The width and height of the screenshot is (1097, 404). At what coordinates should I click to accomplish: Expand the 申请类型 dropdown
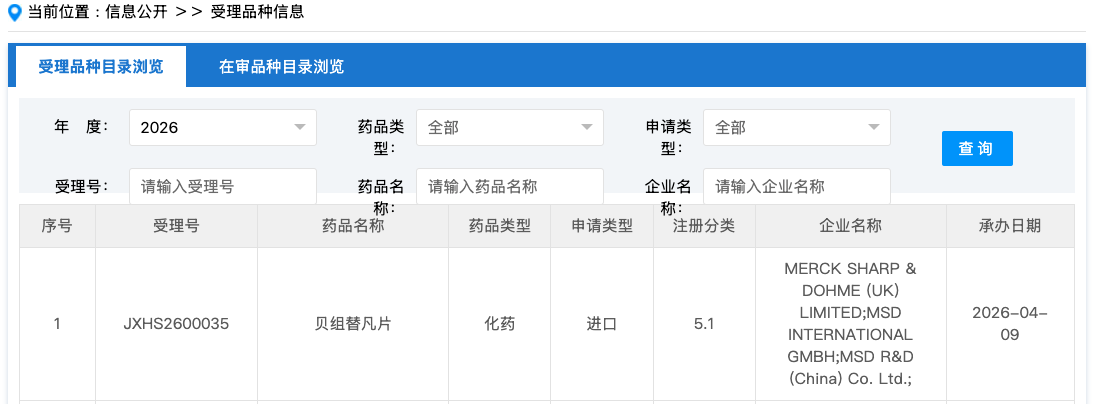(796, 128)
